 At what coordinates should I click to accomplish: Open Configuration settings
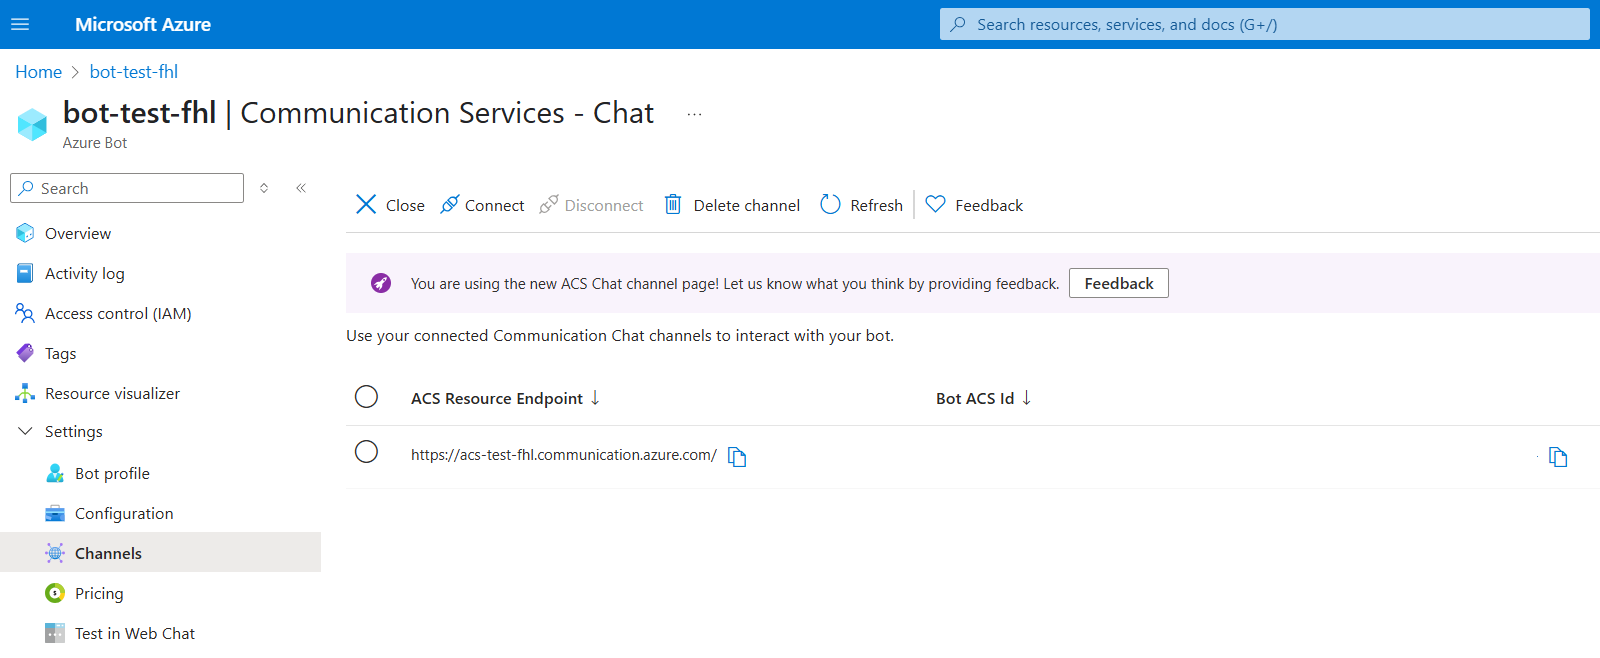(x=124, y=513)
